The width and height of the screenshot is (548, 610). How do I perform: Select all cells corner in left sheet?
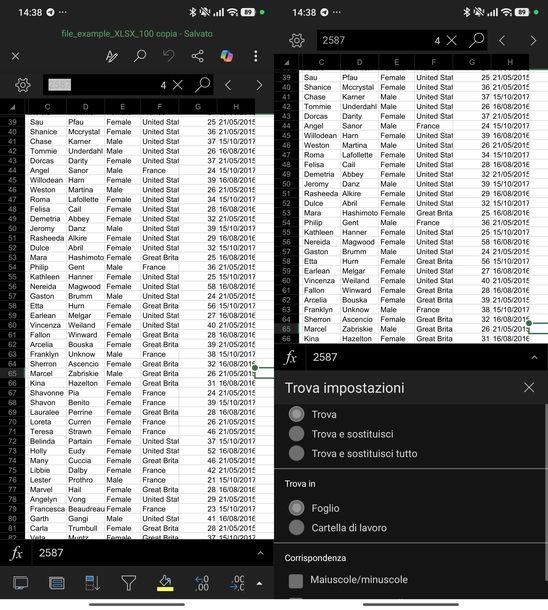point(12,107)
